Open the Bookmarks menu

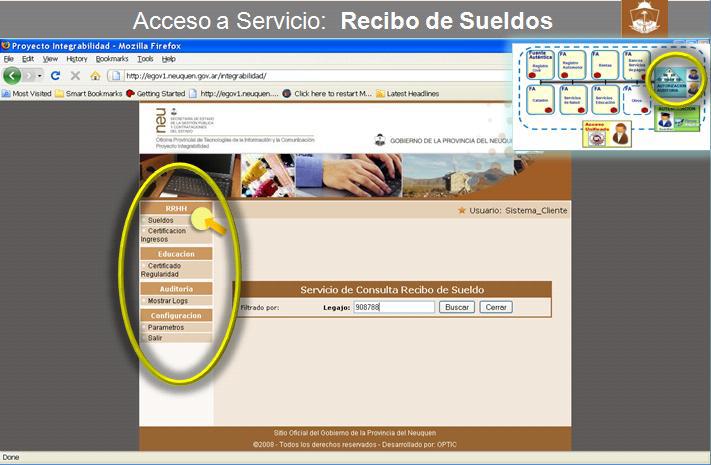112,59
